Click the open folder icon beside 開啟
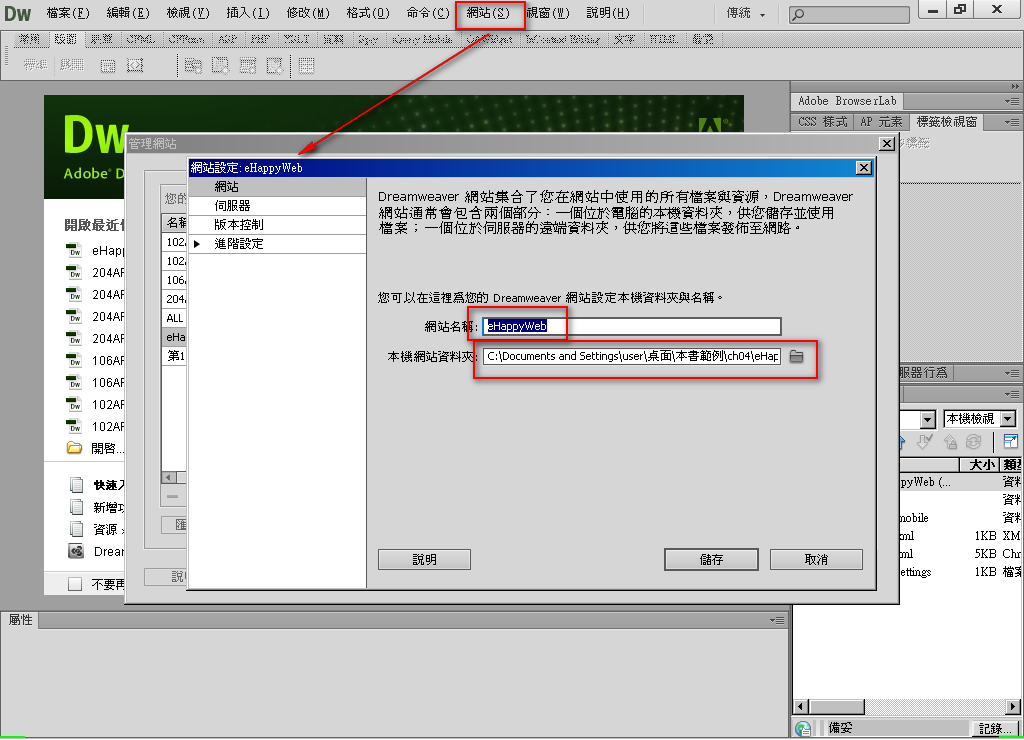 tap(74, 448)
